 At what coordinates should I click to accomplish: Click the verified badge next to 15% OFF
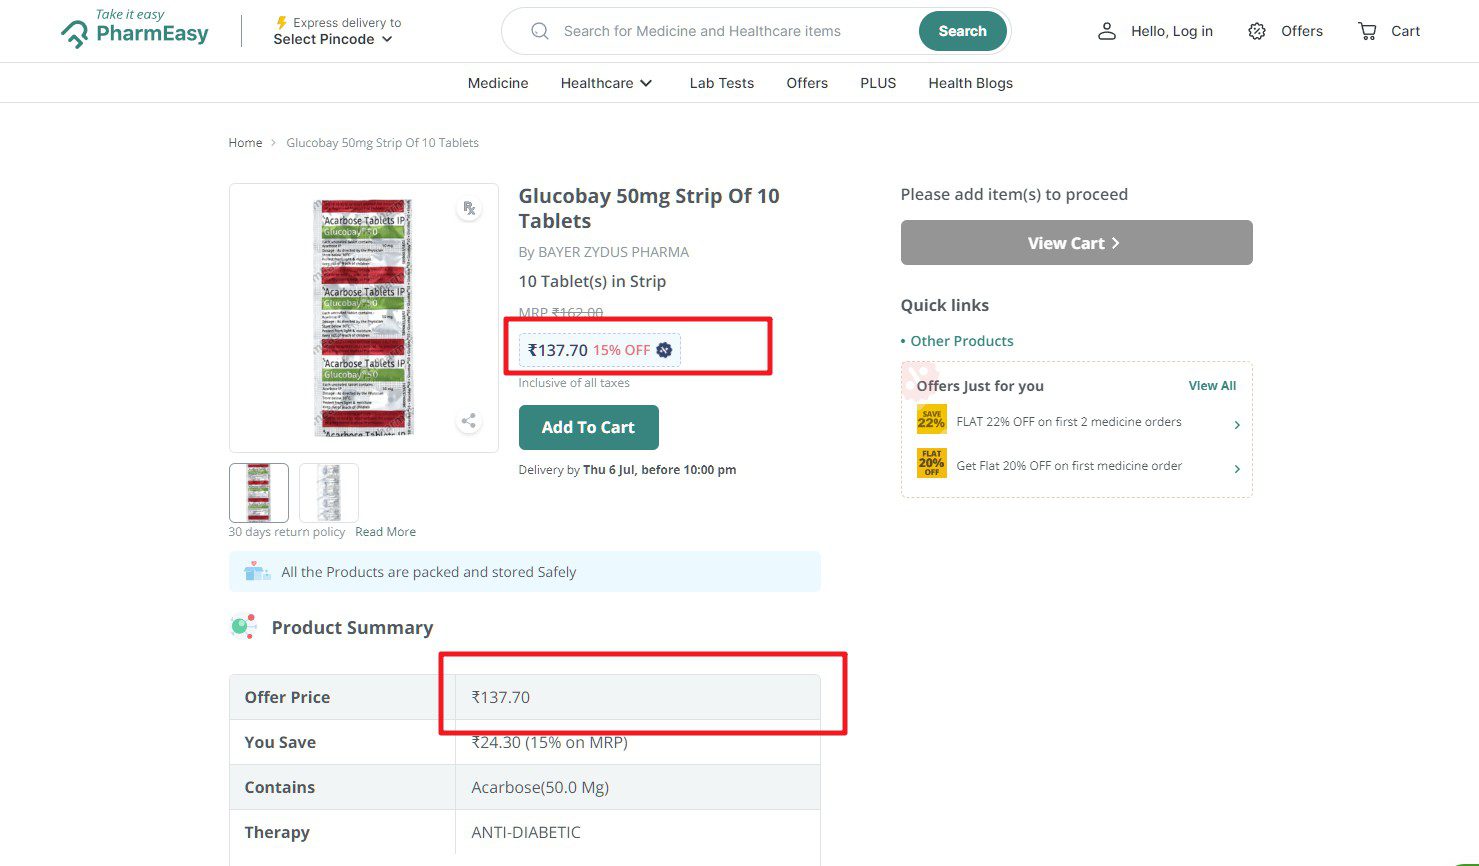(x=664, y=350)
